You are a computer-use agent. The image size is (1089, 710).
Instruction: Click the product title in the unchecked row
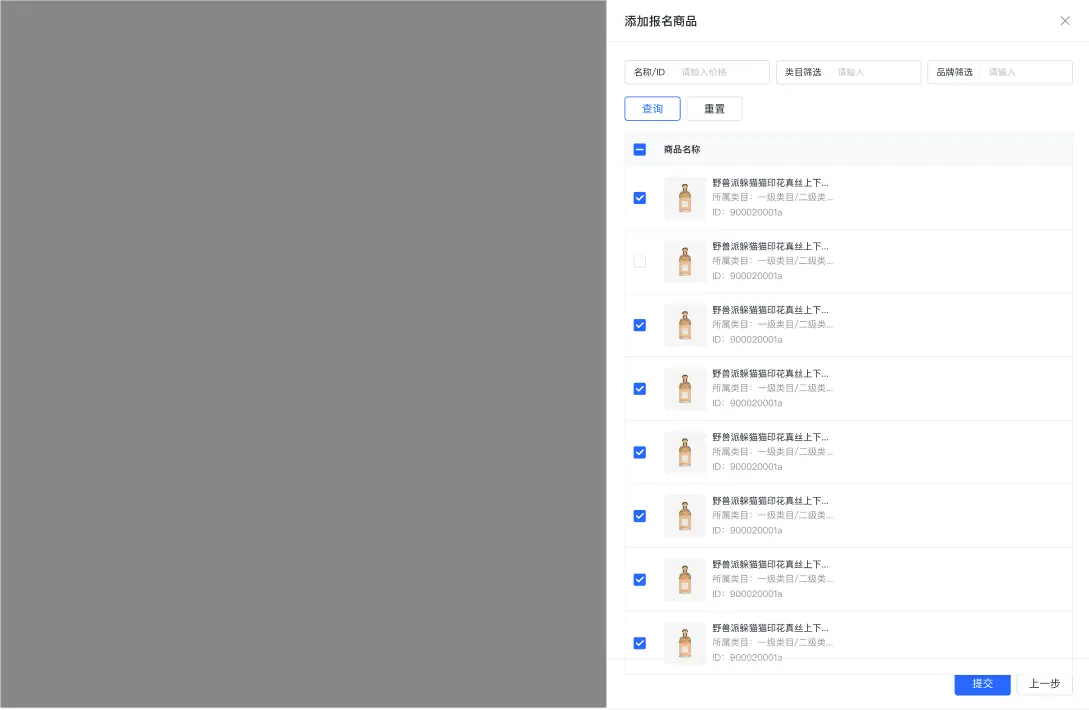pos(770,247)
